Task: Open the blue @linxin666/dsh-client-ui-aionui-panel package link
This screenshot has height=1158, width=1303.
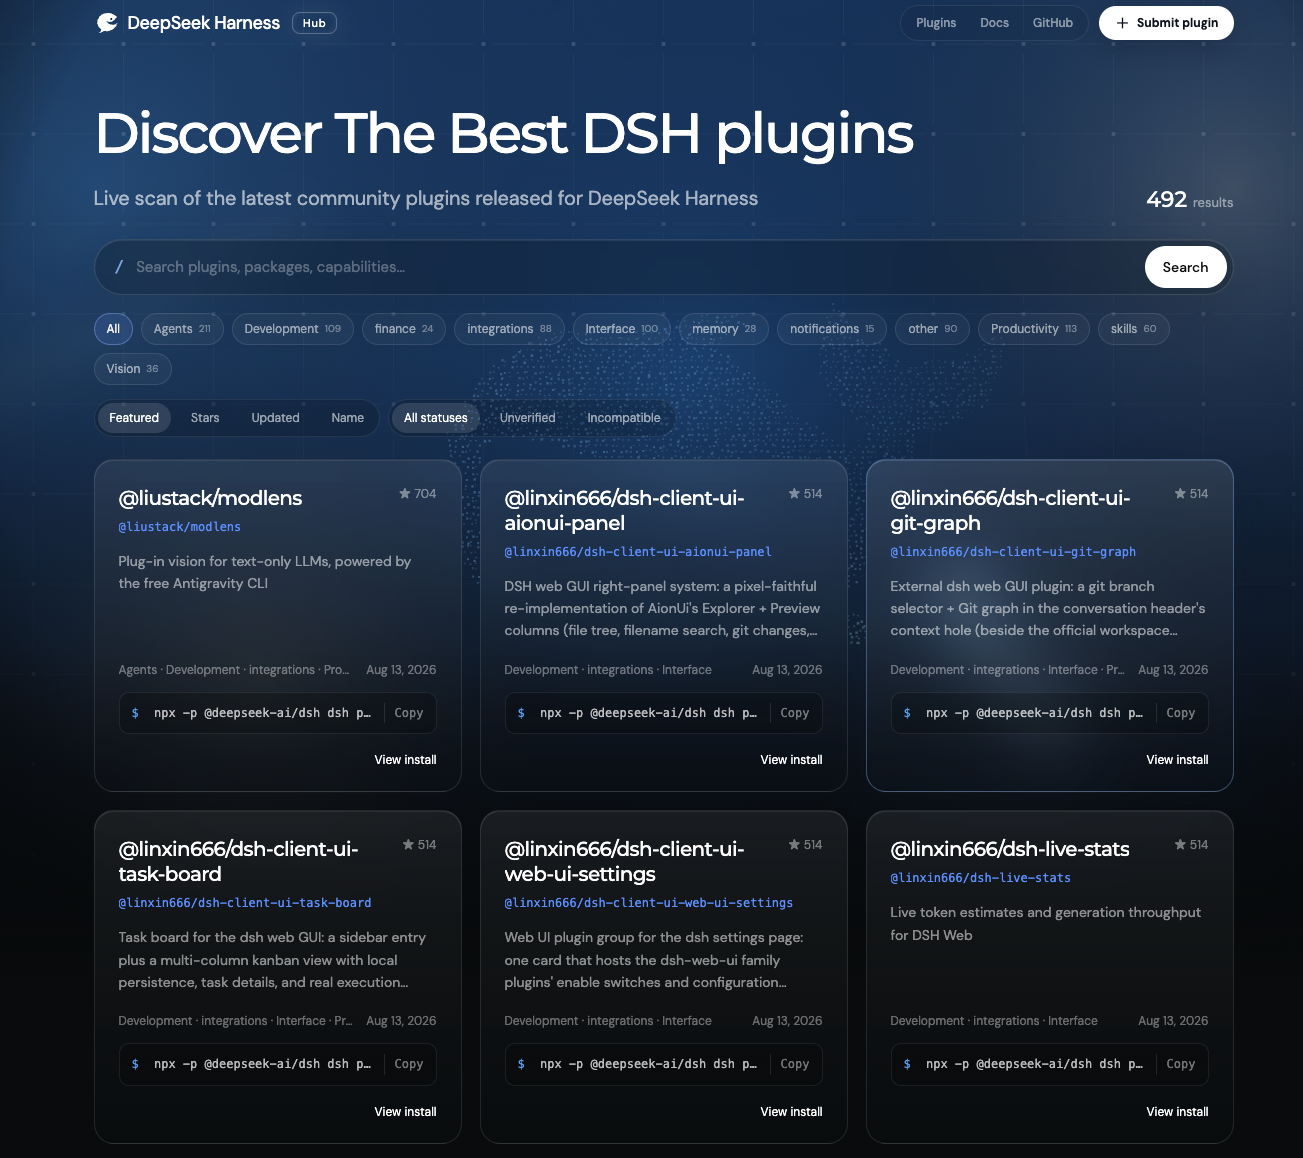Action: [x=638, y=551]
